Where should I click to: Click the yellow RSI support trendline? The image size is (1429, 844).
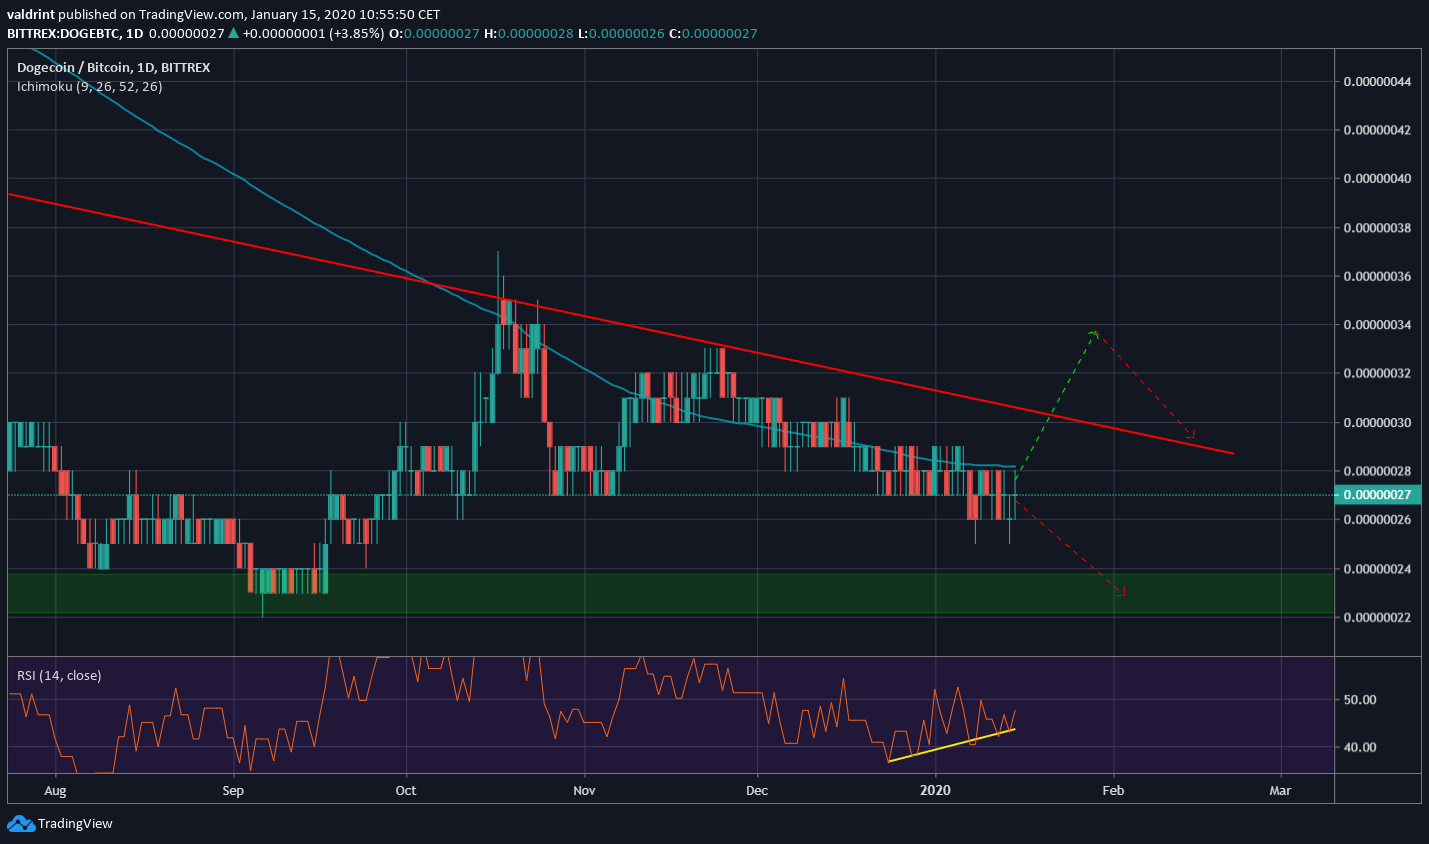[950, 747]
